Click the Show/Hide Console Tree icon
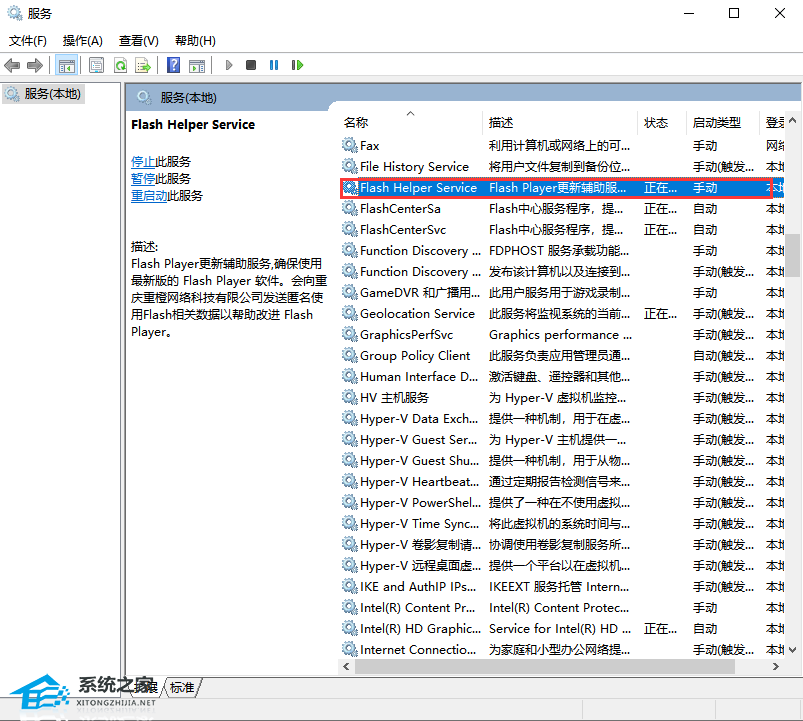The height and width of the screenshot is (721, 803). click(66, 65)
